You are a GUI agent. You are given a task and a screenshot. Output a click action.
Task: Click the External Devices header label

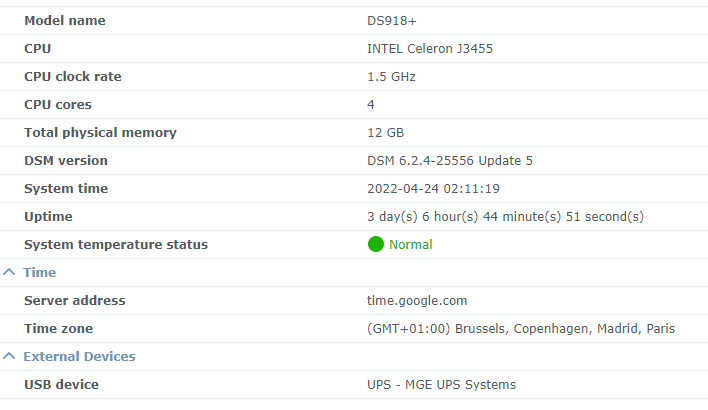[79, 356]
